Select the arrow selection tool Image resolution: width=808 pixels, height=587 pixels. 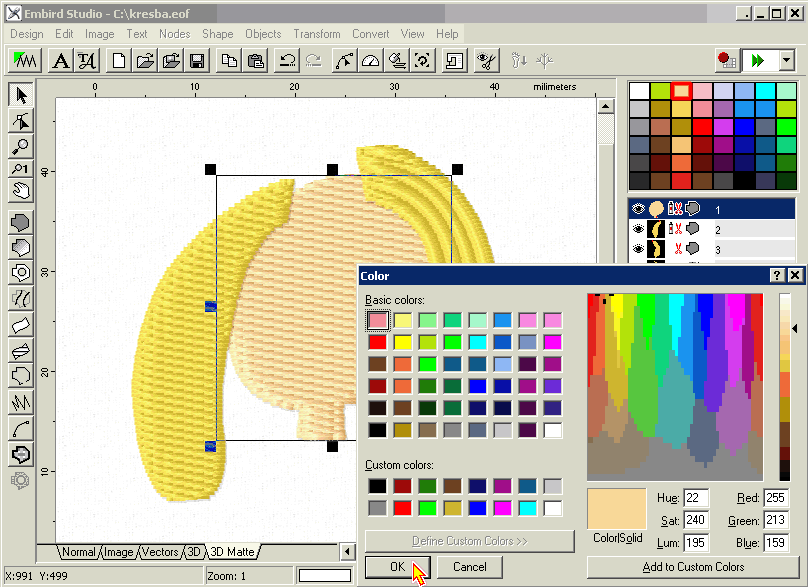(21, 95)
